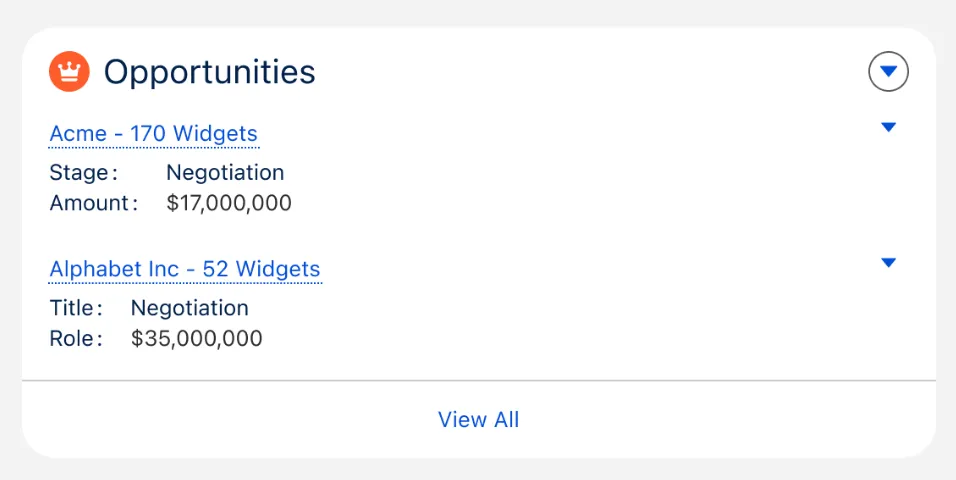Click the orange Opportunities crown icon
Screen dimensions: 956x480
point(69,72)
